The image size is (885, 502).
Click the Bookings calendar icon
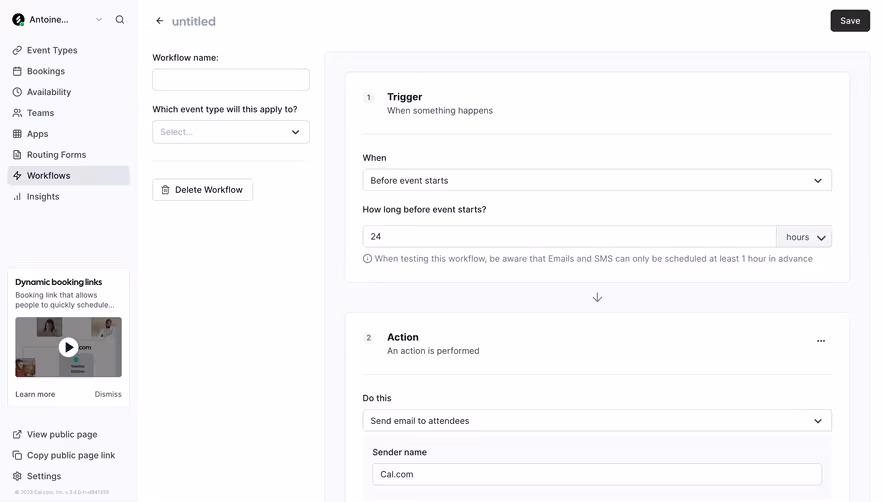[x=17, y=71]
